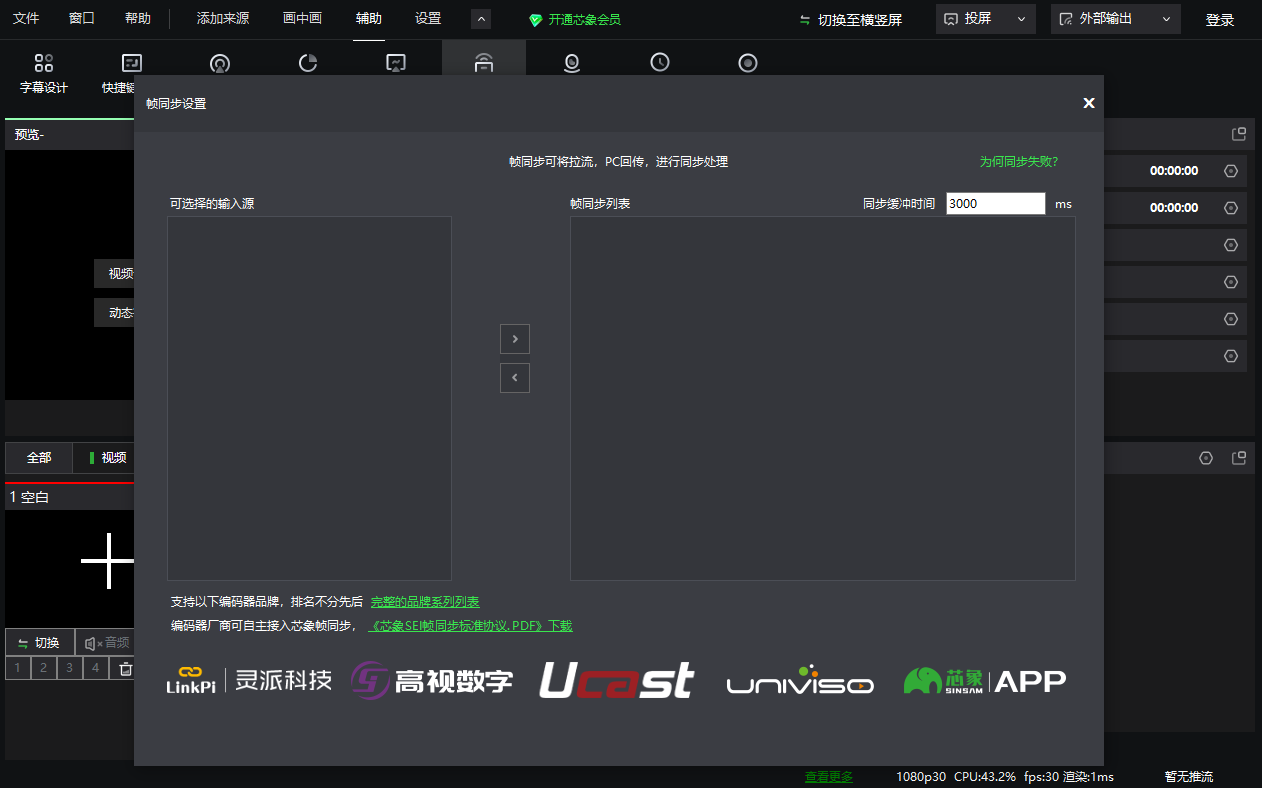This screenshot has width=1262, height=788.
Task: Click the 视频 button in the preview area
Action: pyautogui.click(x=115, y=274)
